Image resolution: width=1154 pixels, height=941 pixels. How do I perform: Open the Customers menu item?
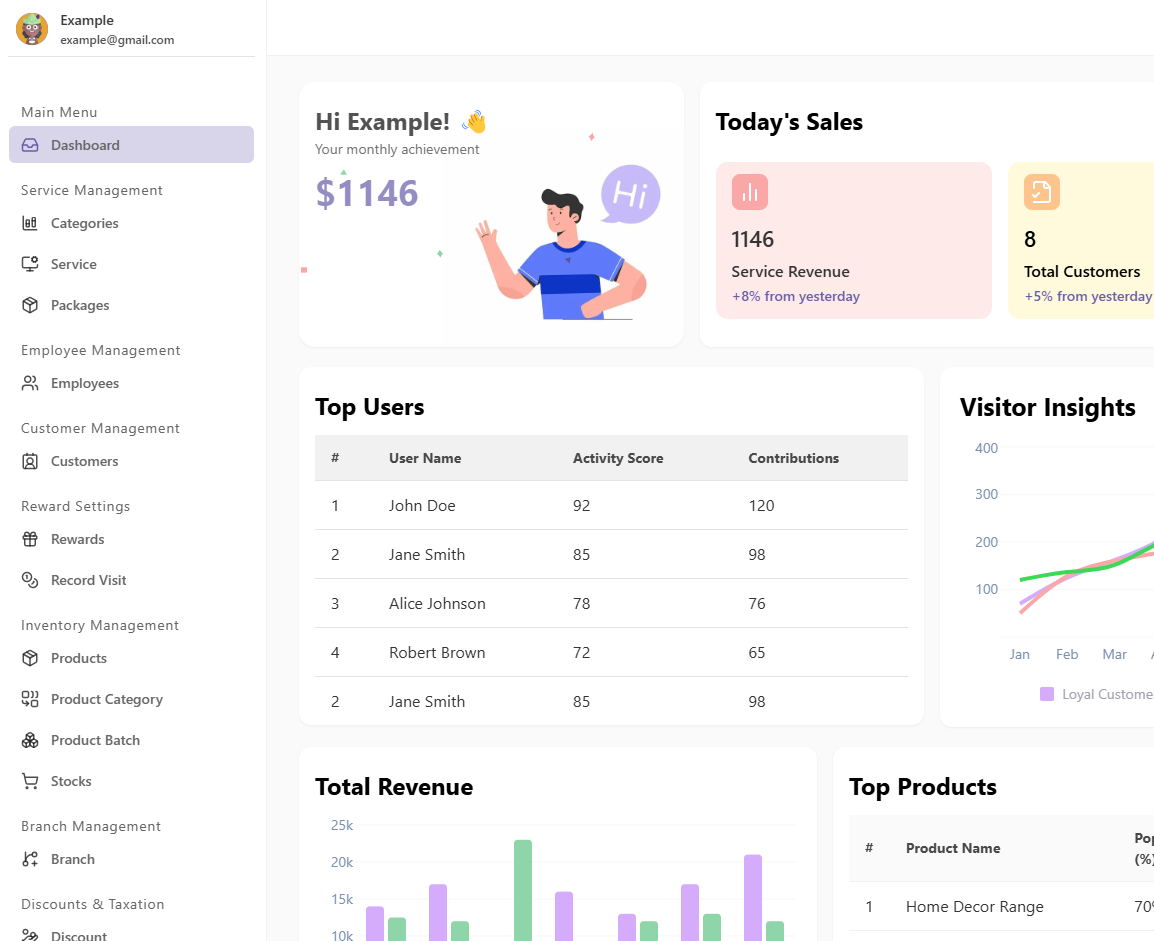coord(84,461)
